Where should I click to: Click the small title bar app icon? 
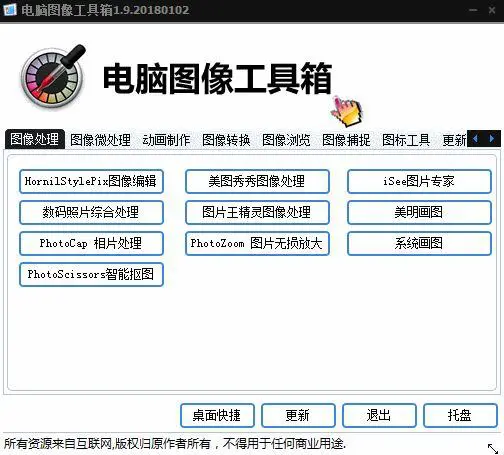(10, 10)
